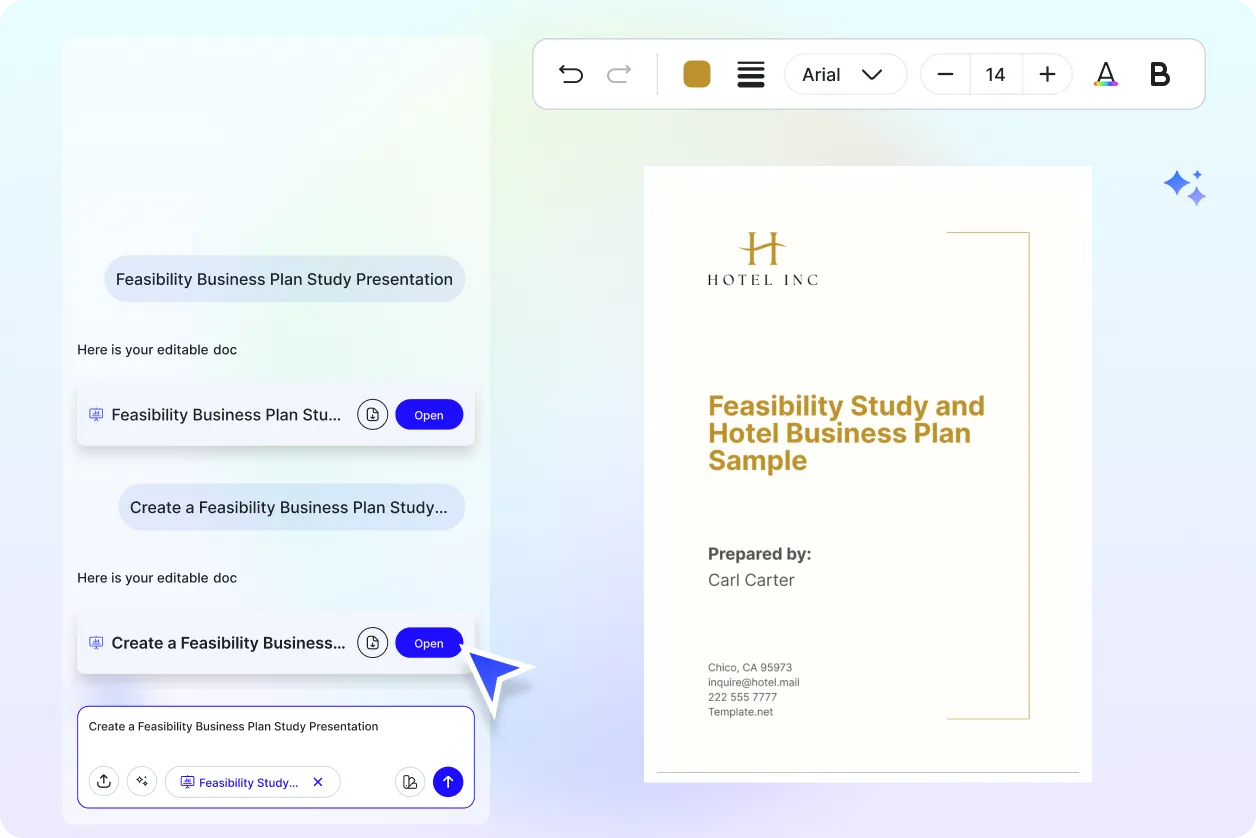Click the upload icon in the chat input
Screen dimensions: 1256x838
(104, 781)
